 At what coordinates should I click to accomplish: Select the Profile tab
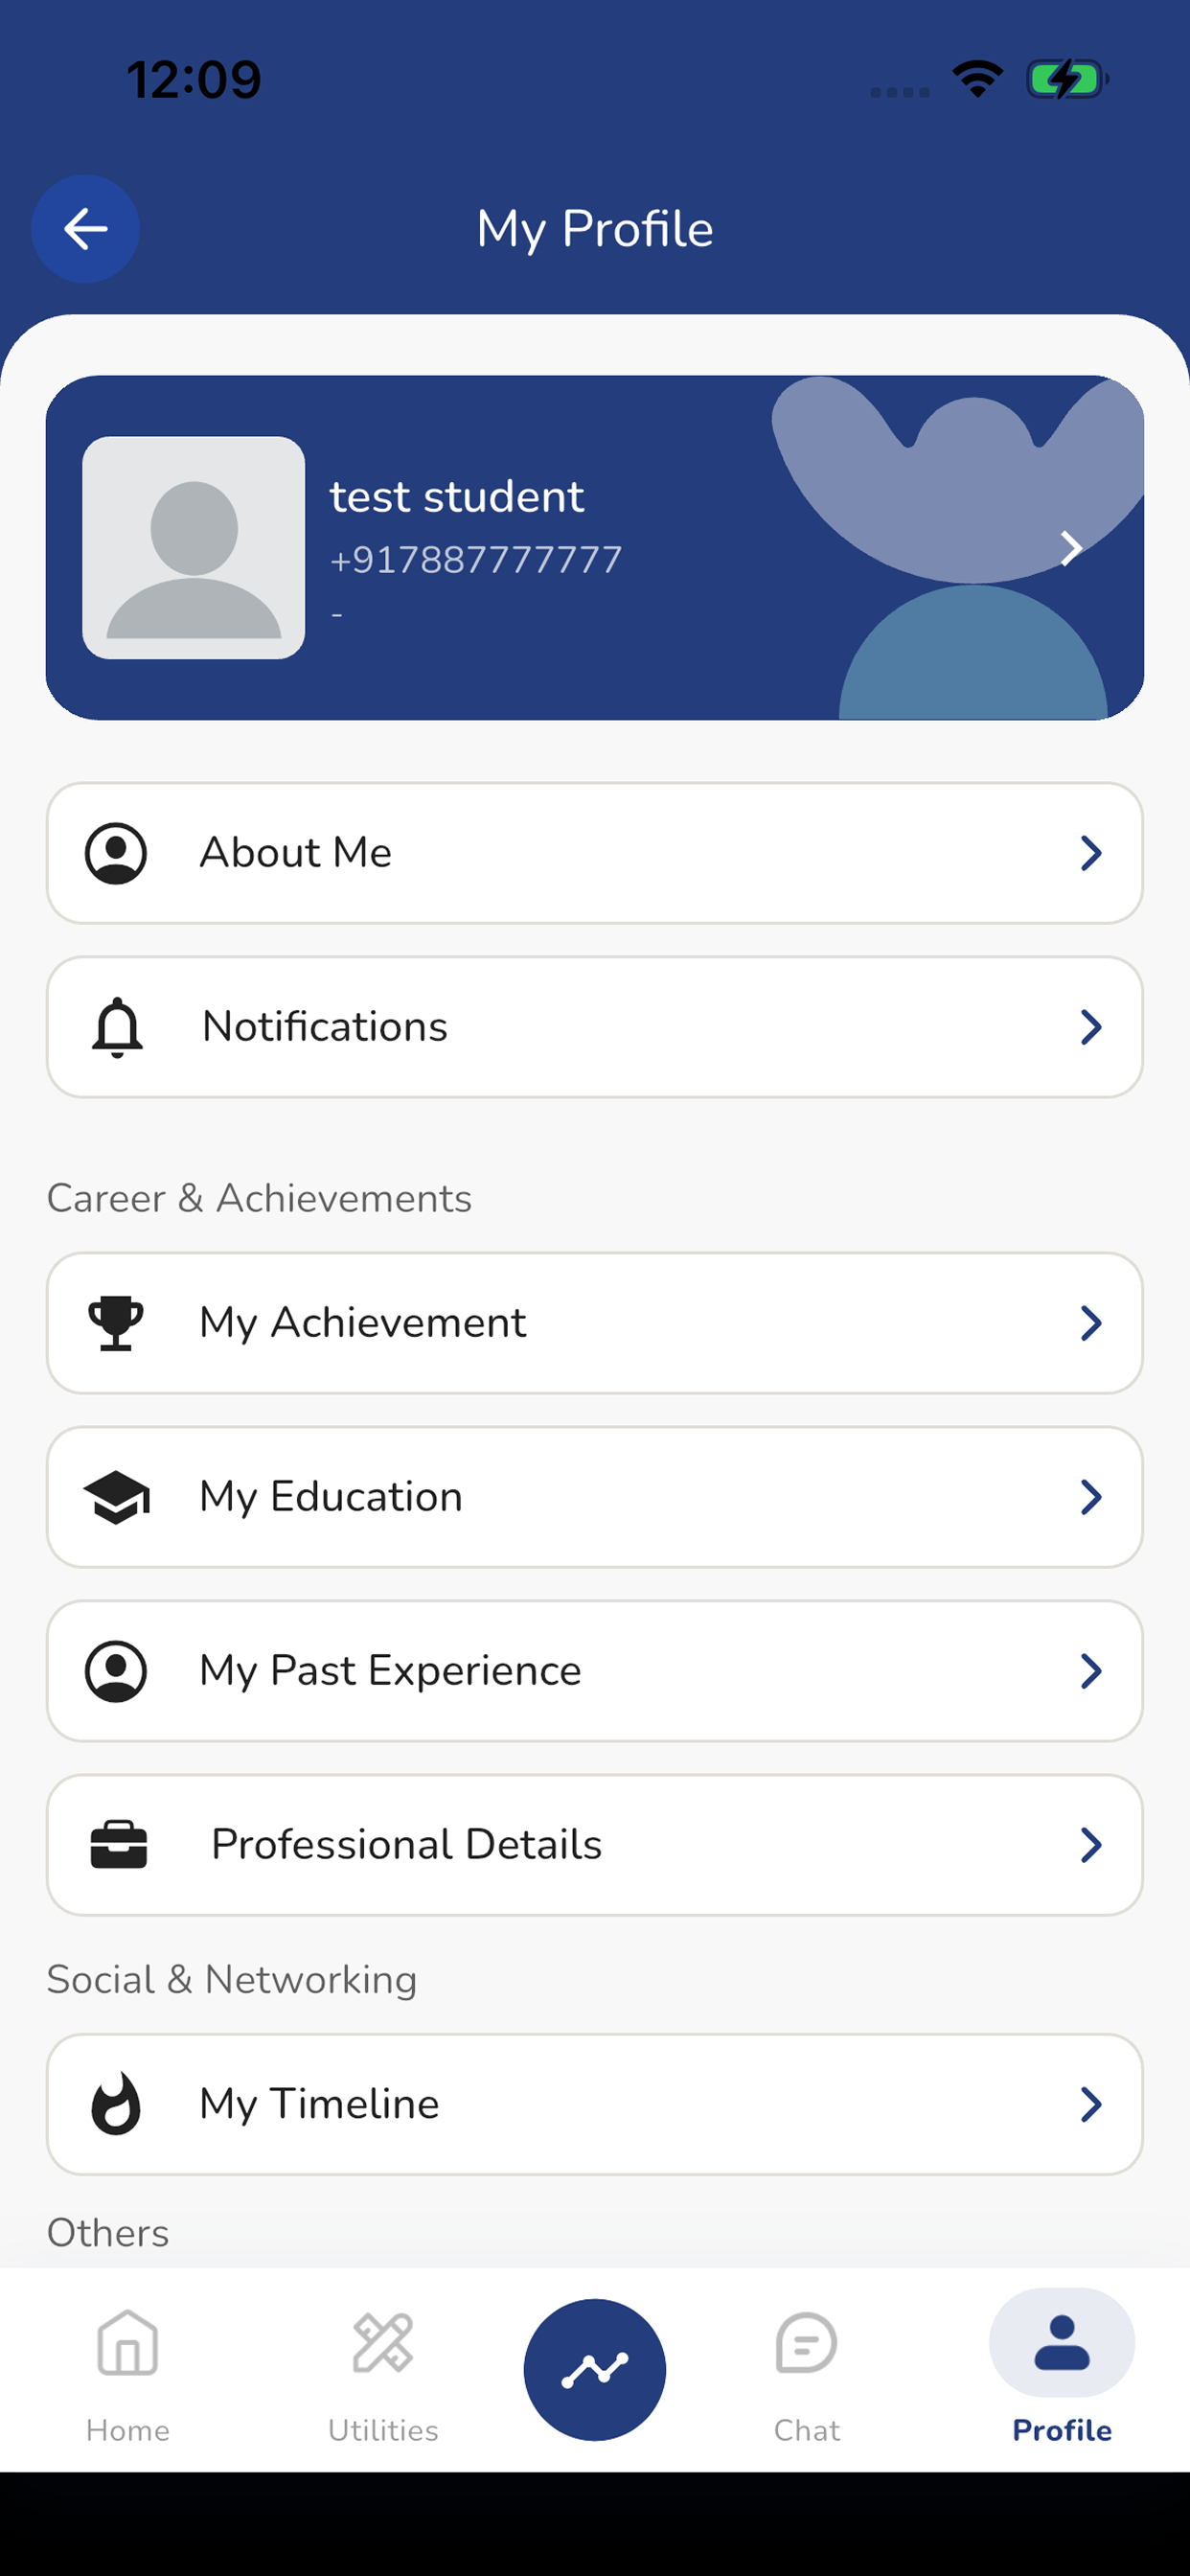(1062, 2368)
